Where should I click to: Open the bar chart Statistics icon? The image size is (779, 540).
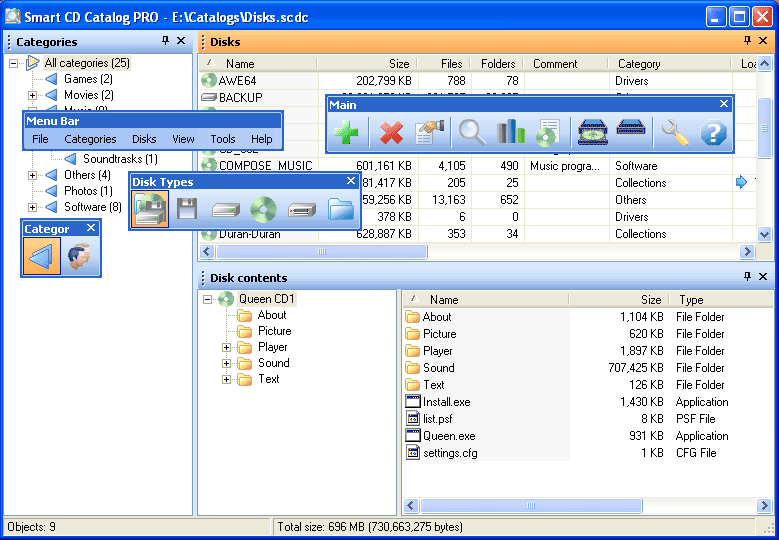click(510, 132)
